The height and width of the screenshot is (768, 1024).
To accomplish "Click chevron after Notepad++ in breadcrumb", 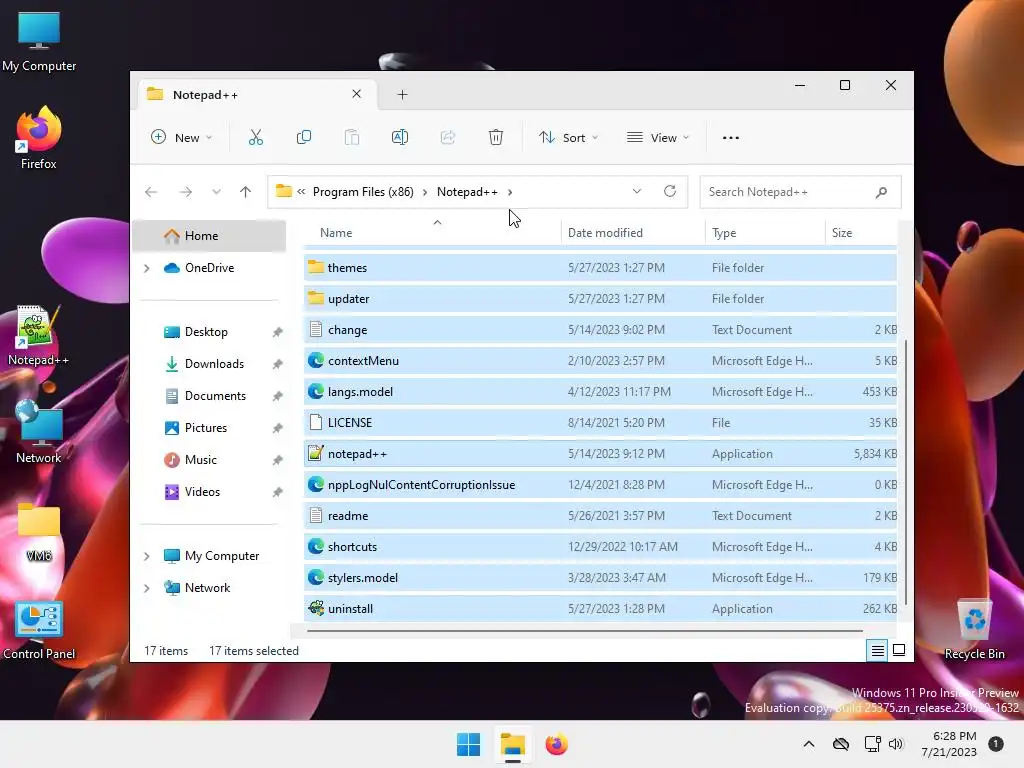I will point(510,192).
